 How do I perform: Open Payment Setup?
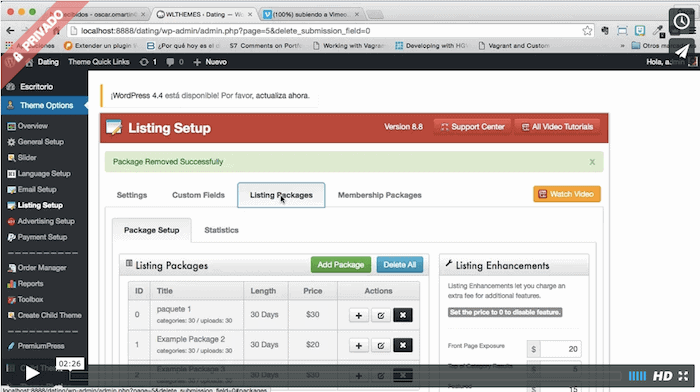42,237
